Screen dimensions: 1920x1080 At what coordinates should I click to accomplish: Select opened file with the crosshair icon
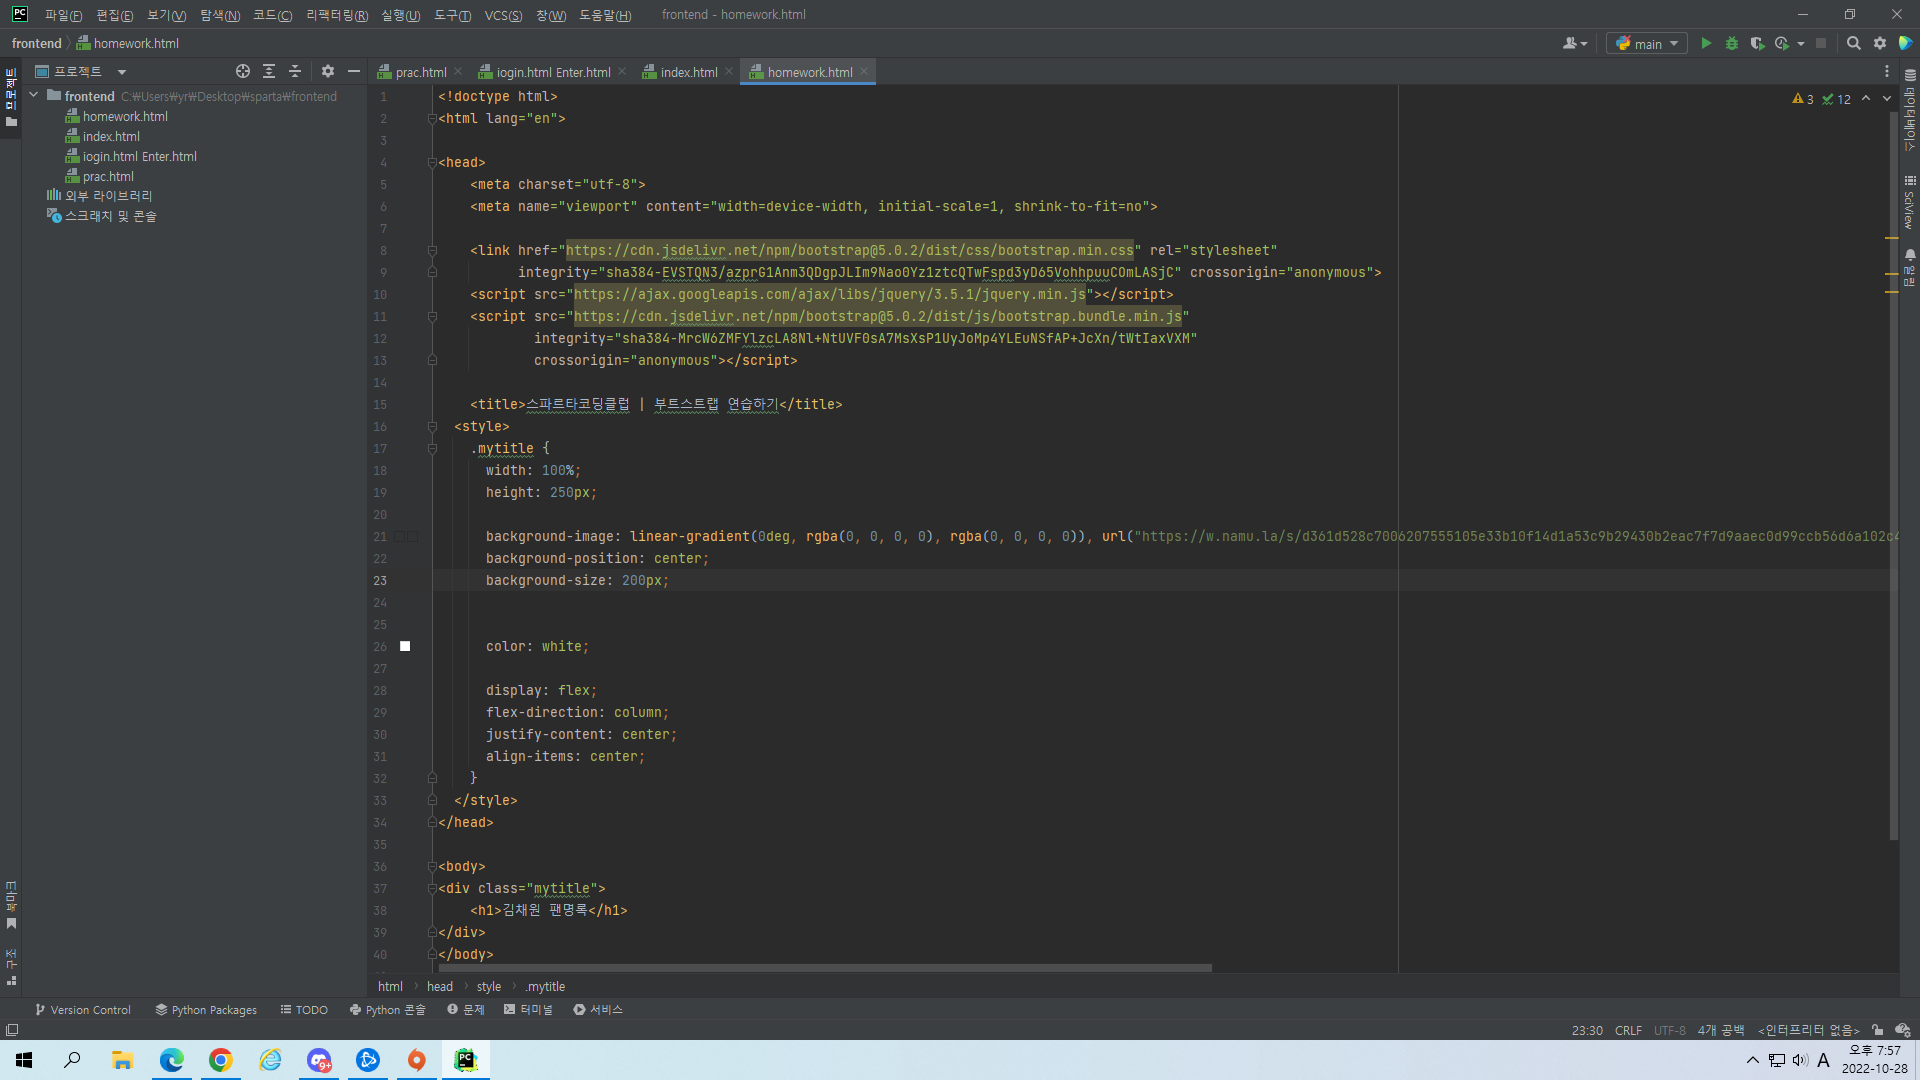[x=243, y=71]
